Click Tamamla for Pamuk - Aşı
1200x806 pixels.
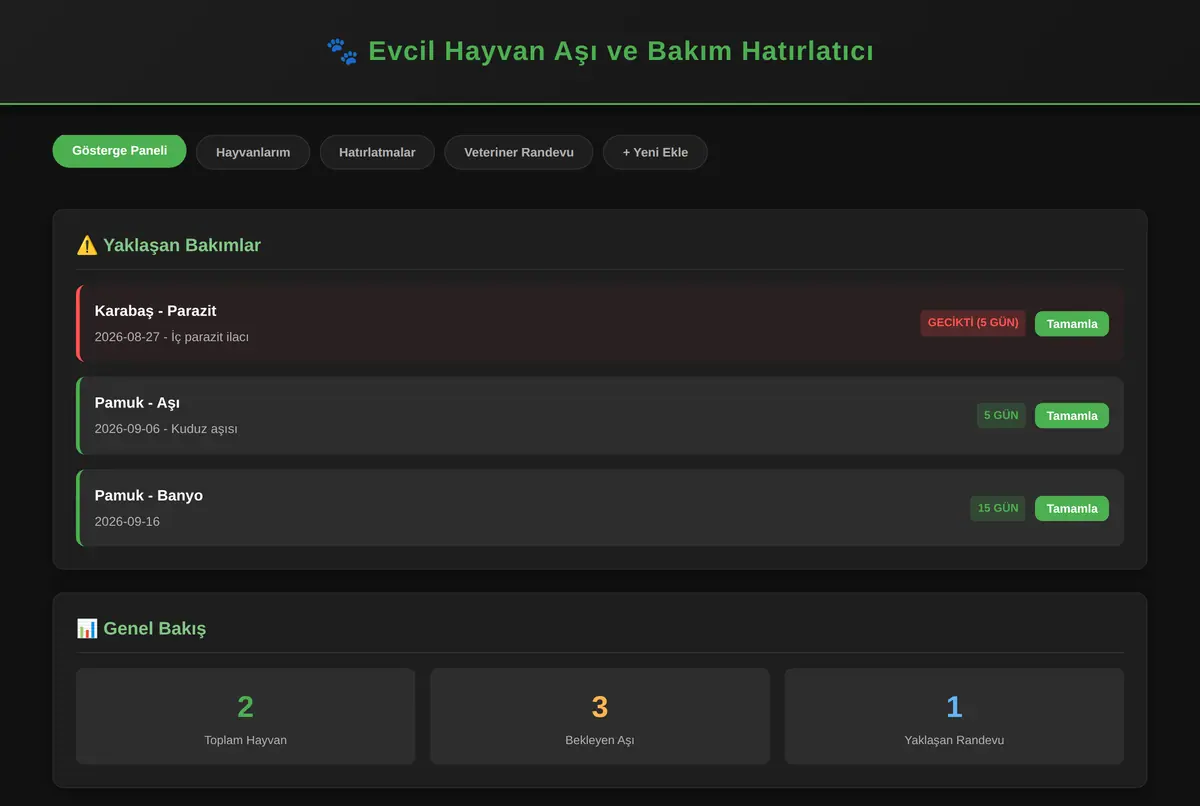(x=1071, y=416)
